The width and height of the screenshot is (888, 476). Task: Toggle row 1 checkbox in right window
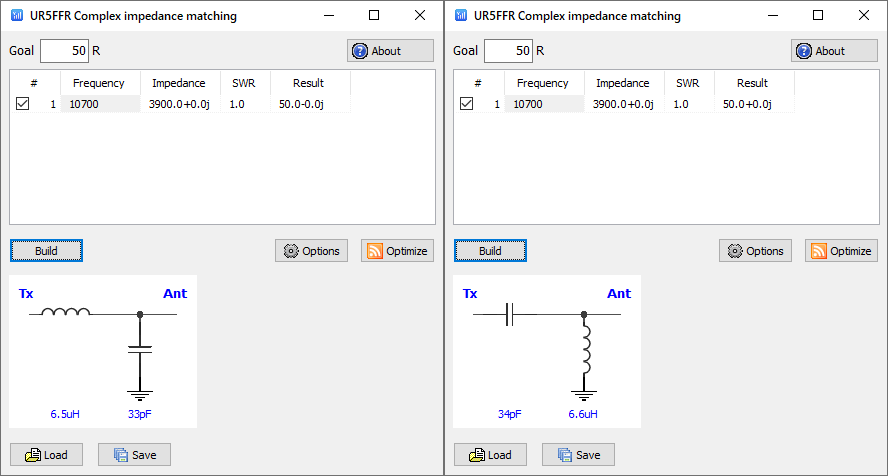(x=466, y=104)
